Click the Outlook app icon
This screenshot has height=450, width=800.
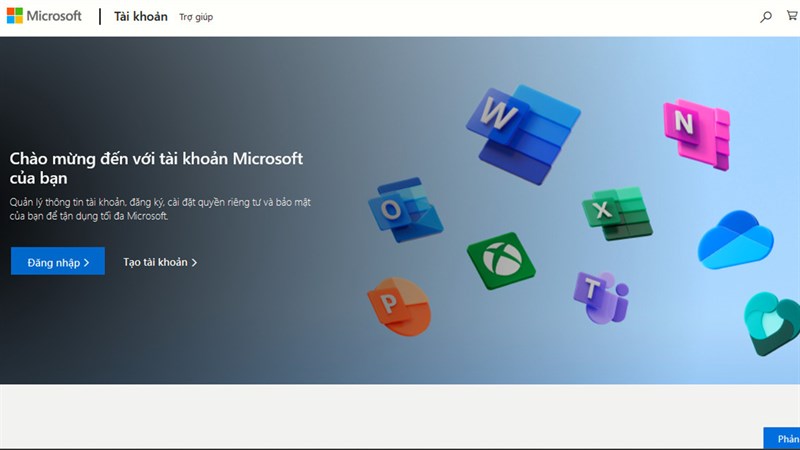tap(406, 209)
